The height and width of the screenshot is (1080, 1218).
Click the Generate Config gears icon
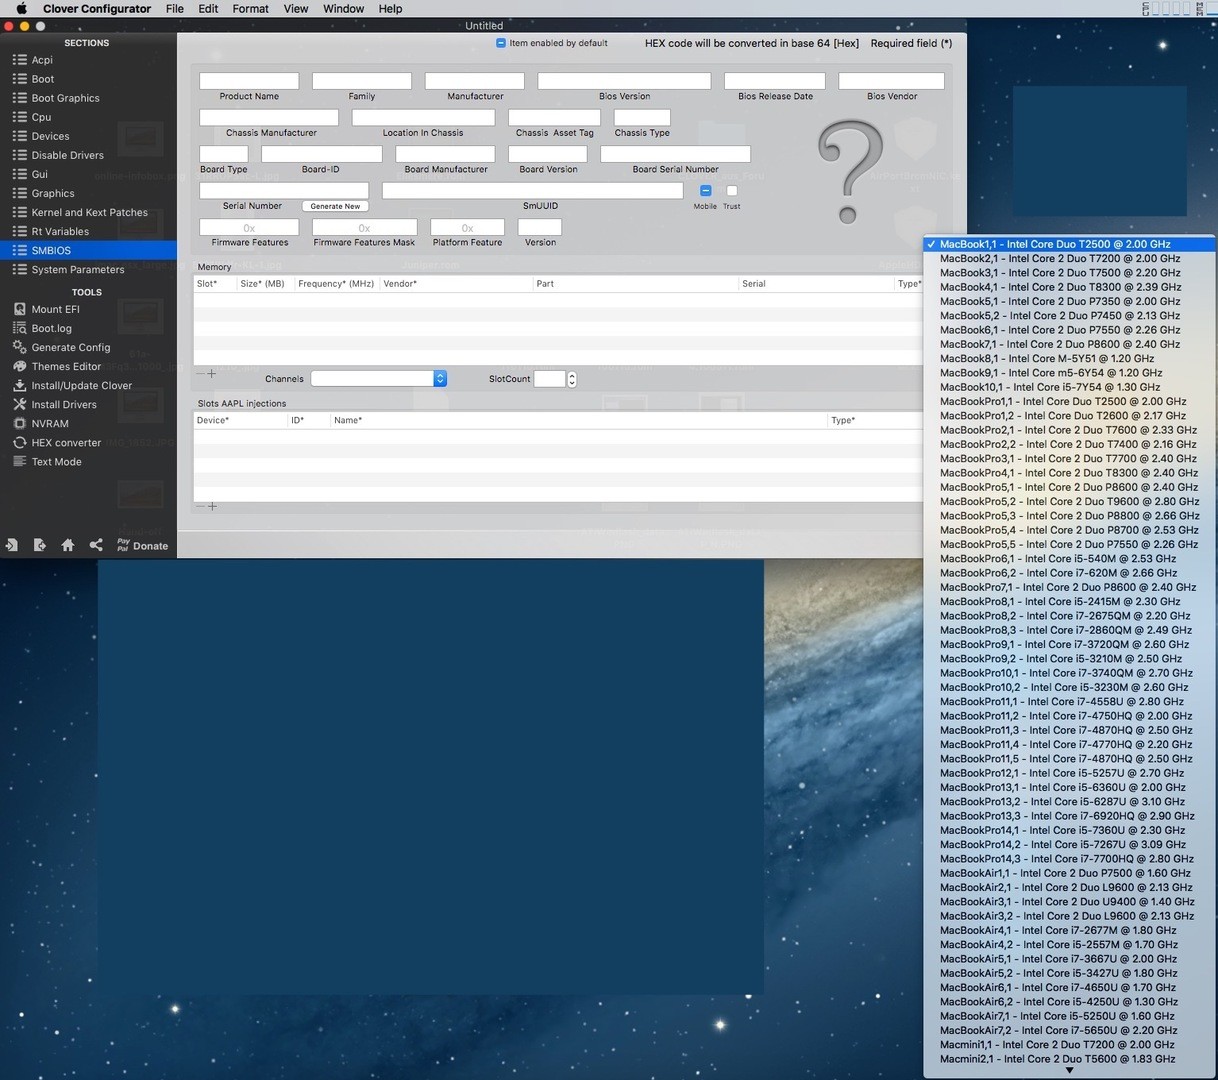[19, 347]
